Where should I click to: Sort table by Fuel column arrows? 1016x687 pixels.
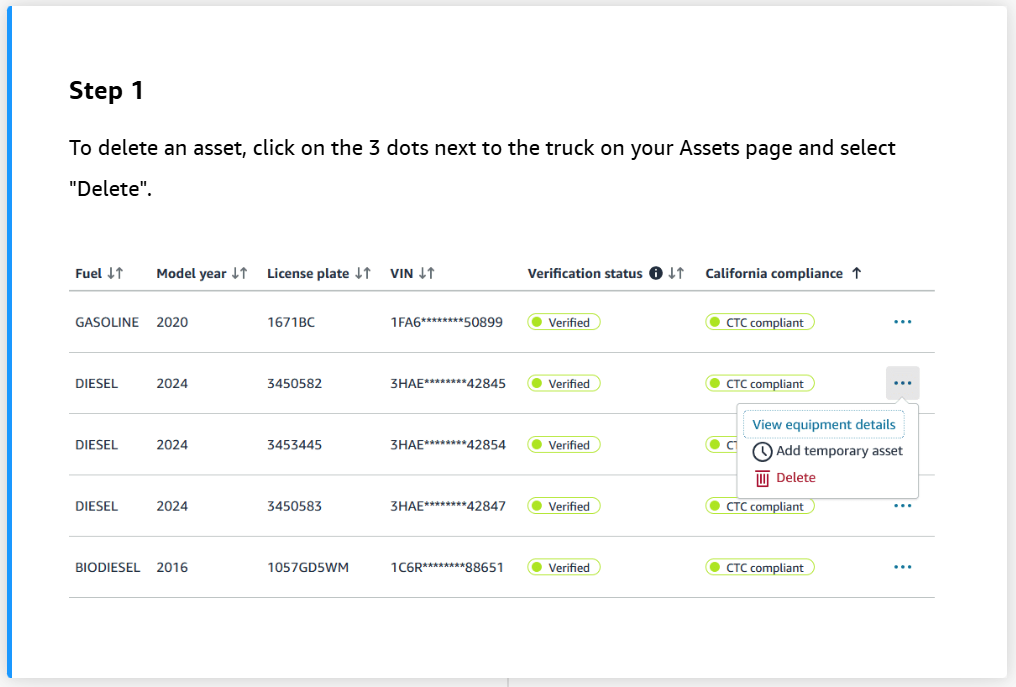pyautogui.click(x=115, y=273)
